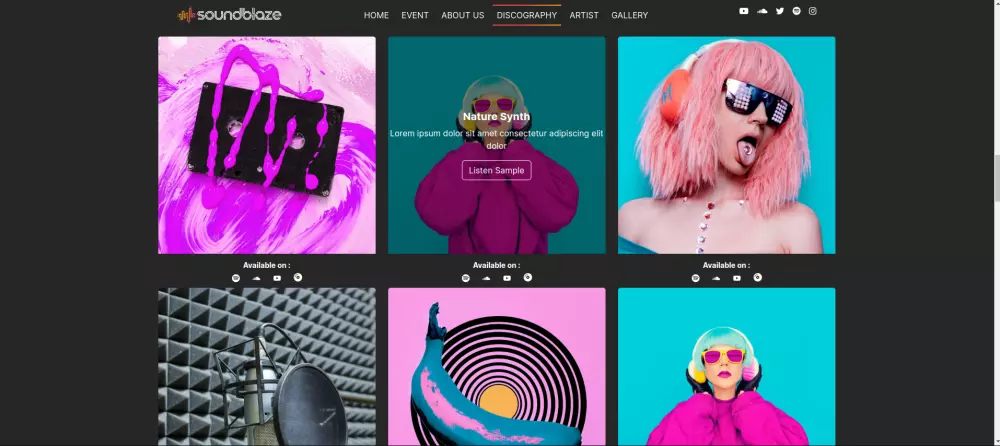Click the disc icon under pink-haired woman album
Viewport: 1000px width, 446px height.
pos(758,278)
